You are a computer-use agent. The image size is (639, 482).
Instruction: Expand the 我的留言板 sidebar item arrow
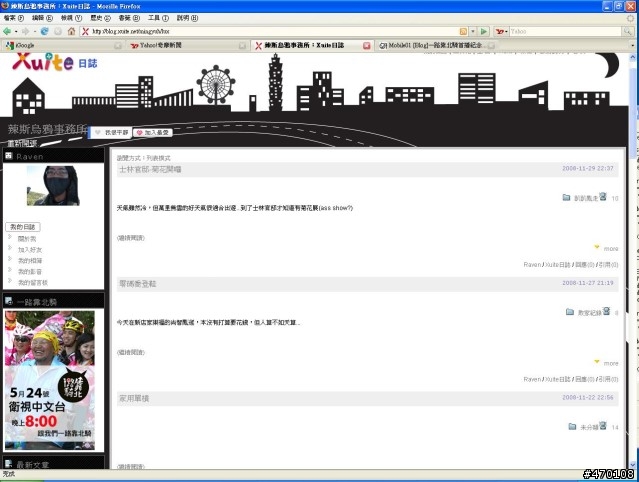click(x=10, y=280)
